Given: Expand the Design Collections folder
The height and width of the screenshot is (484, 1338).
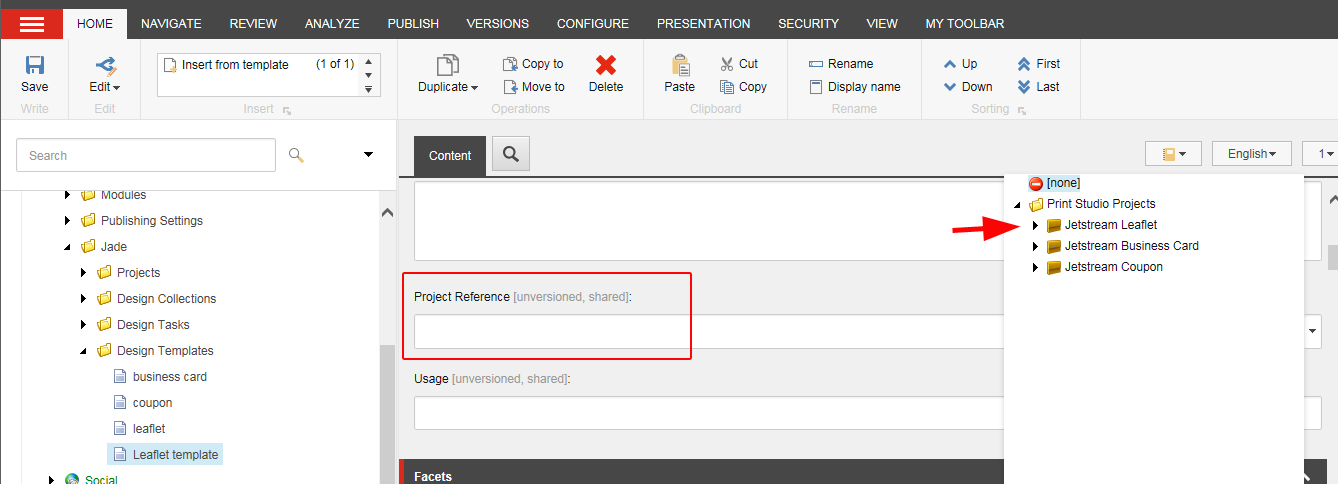Looking at the screenshot, I should coord(84,299).
